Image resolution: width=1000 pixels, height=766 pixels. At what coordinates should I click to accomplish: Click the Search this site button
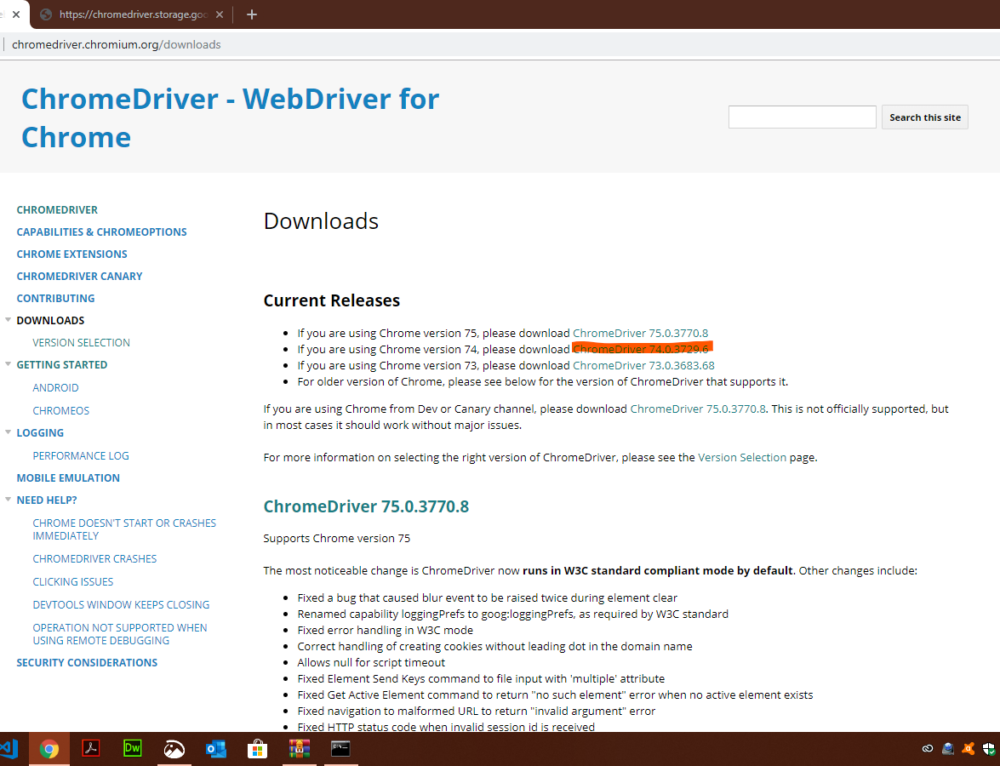[925, 117]
